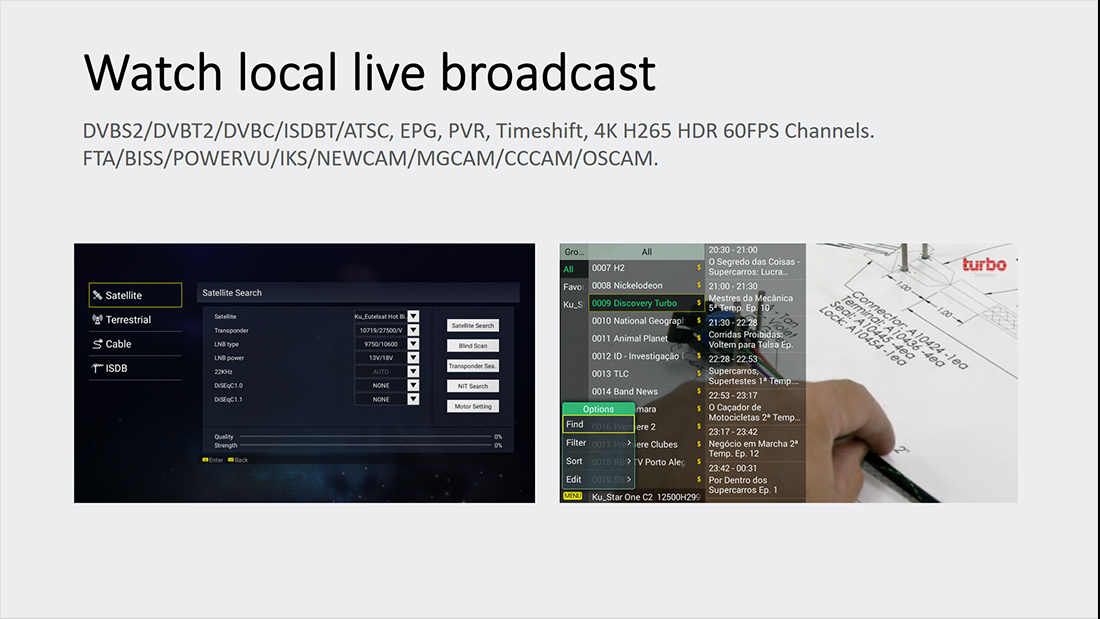The width and height of the screenshot is (1100, 619).
Task: Click the dollar icon beside 0014 Band News
Action: pos(699,391)
